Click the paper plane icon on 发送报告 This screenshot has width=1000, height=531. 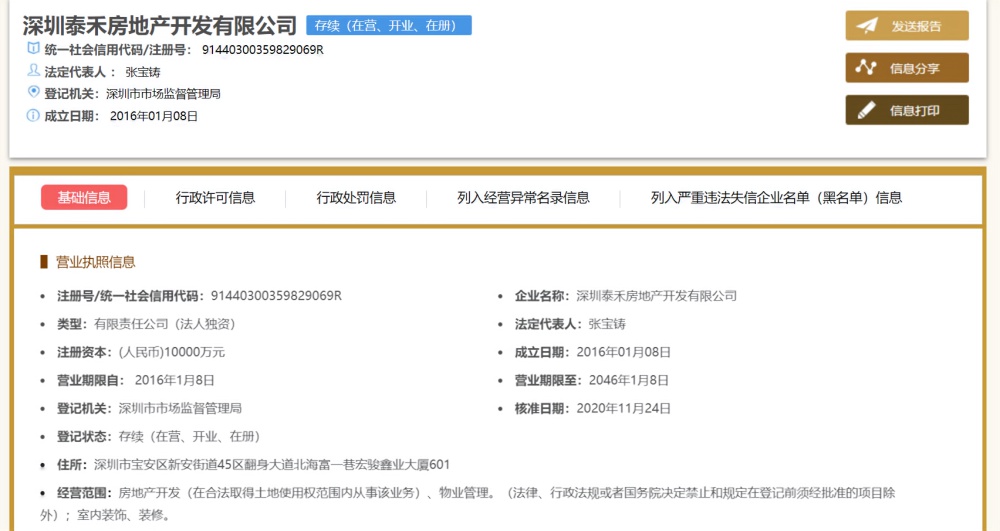[867, 25]
